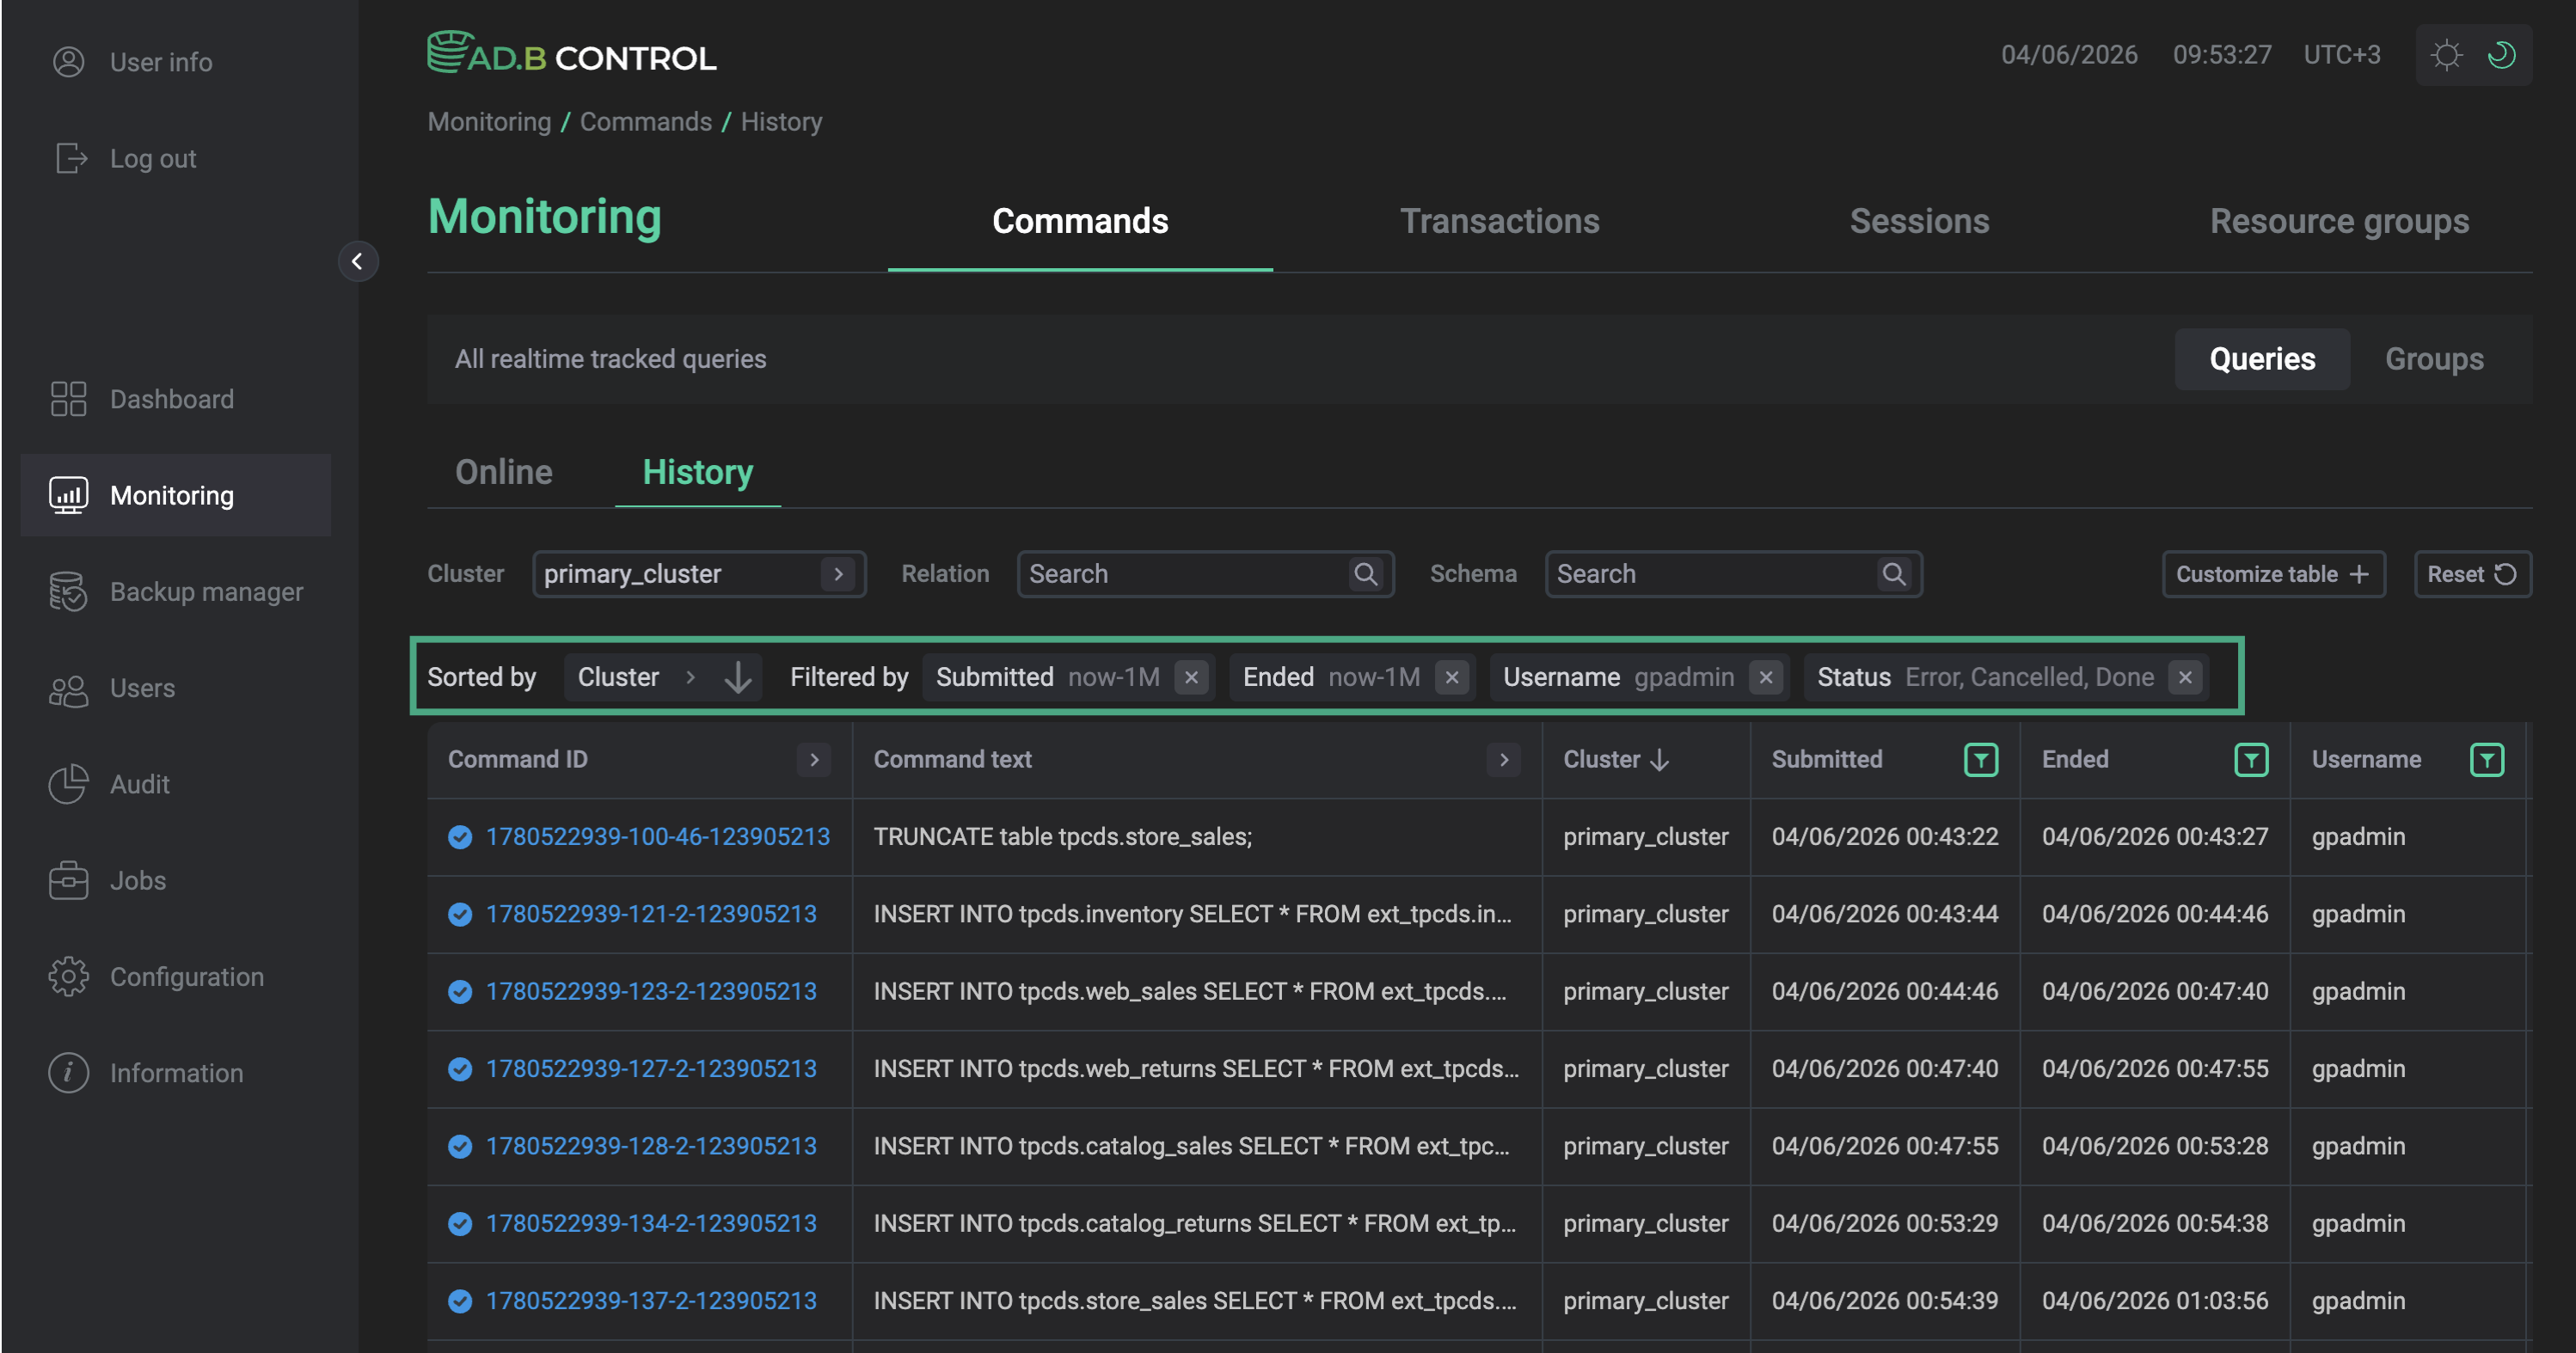Screen dimensions: 2576x1353
Task: Open the Ended column filter
Action: tap(2251, 760)
